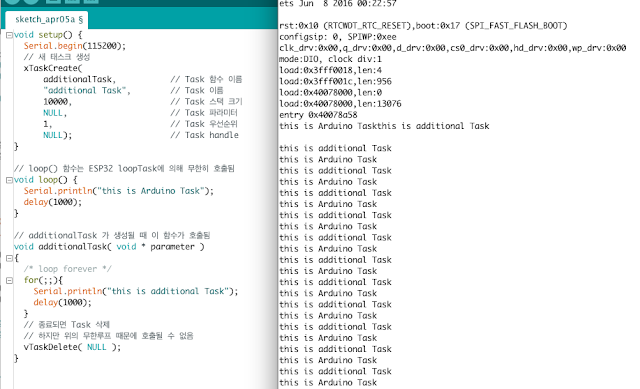Screen dimensions: 640x389
Task: Click rst:0x10 (RTCWDT_RTC_RESET) boot output line
Action: [423, 26]
